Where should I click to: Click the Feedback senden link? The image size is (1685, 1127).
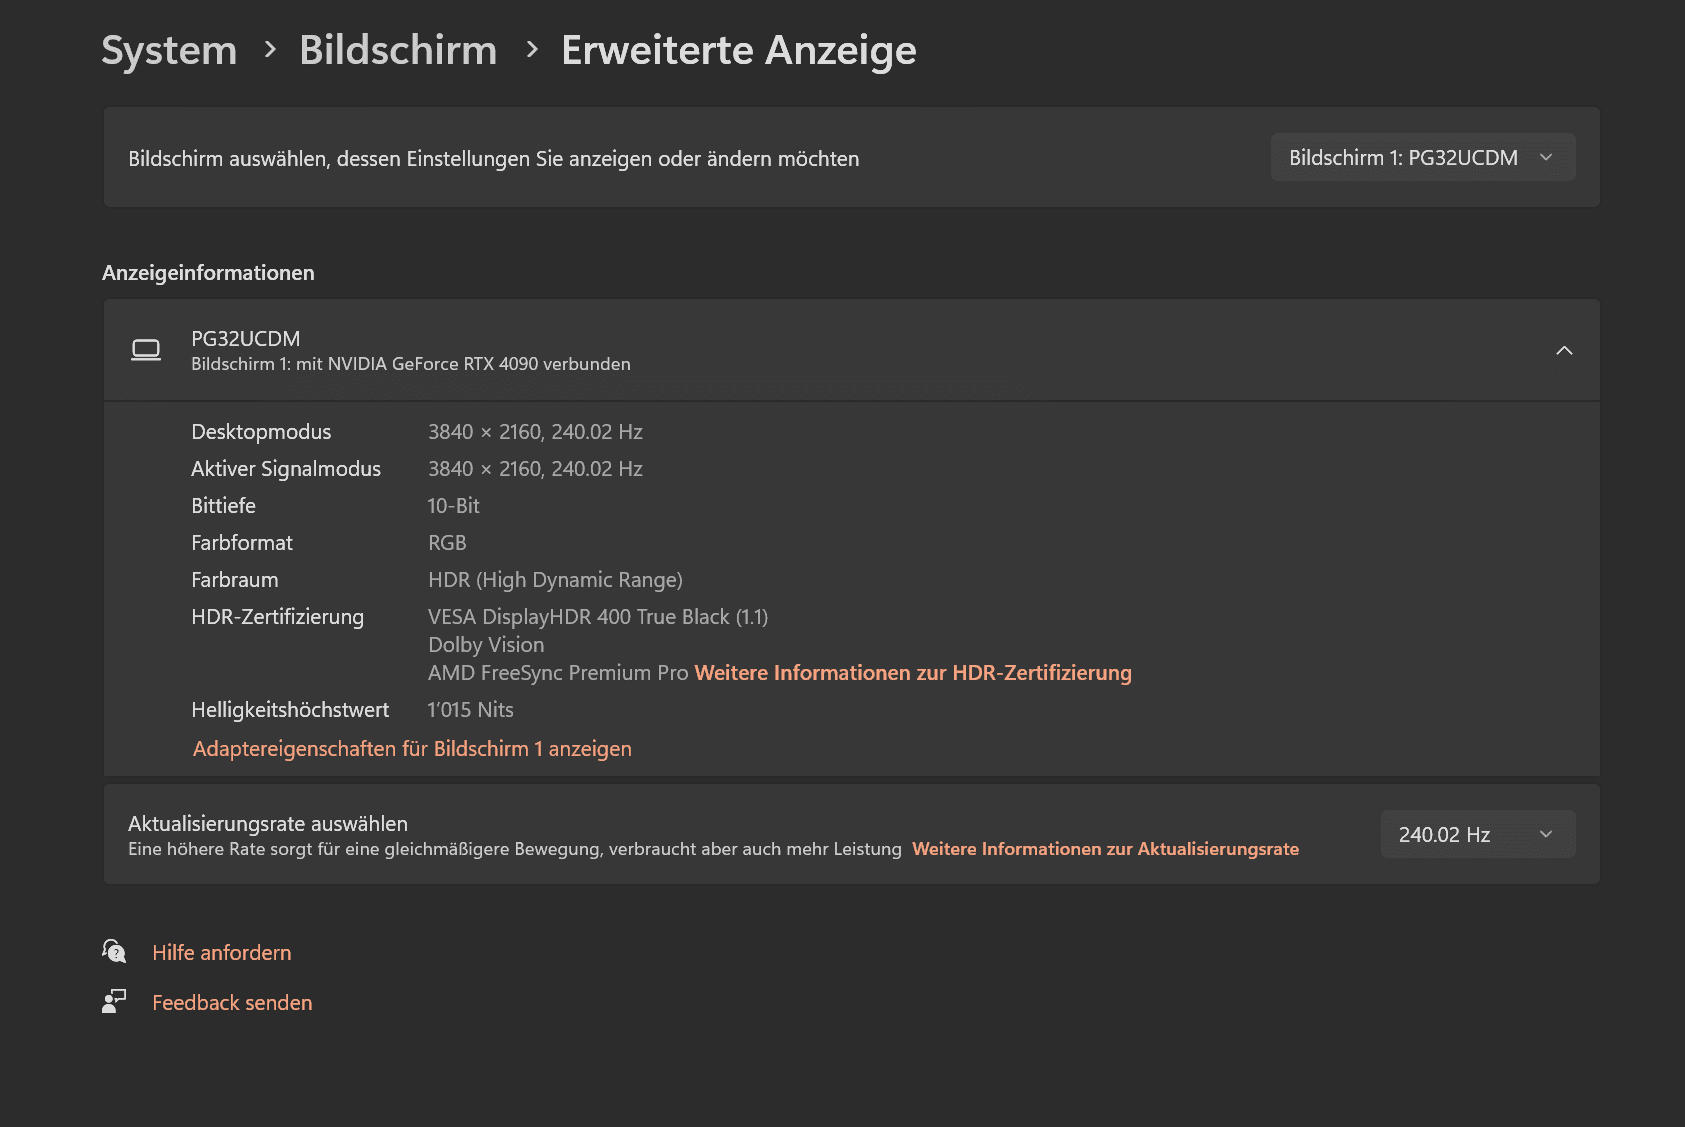tap(232, 1003)
